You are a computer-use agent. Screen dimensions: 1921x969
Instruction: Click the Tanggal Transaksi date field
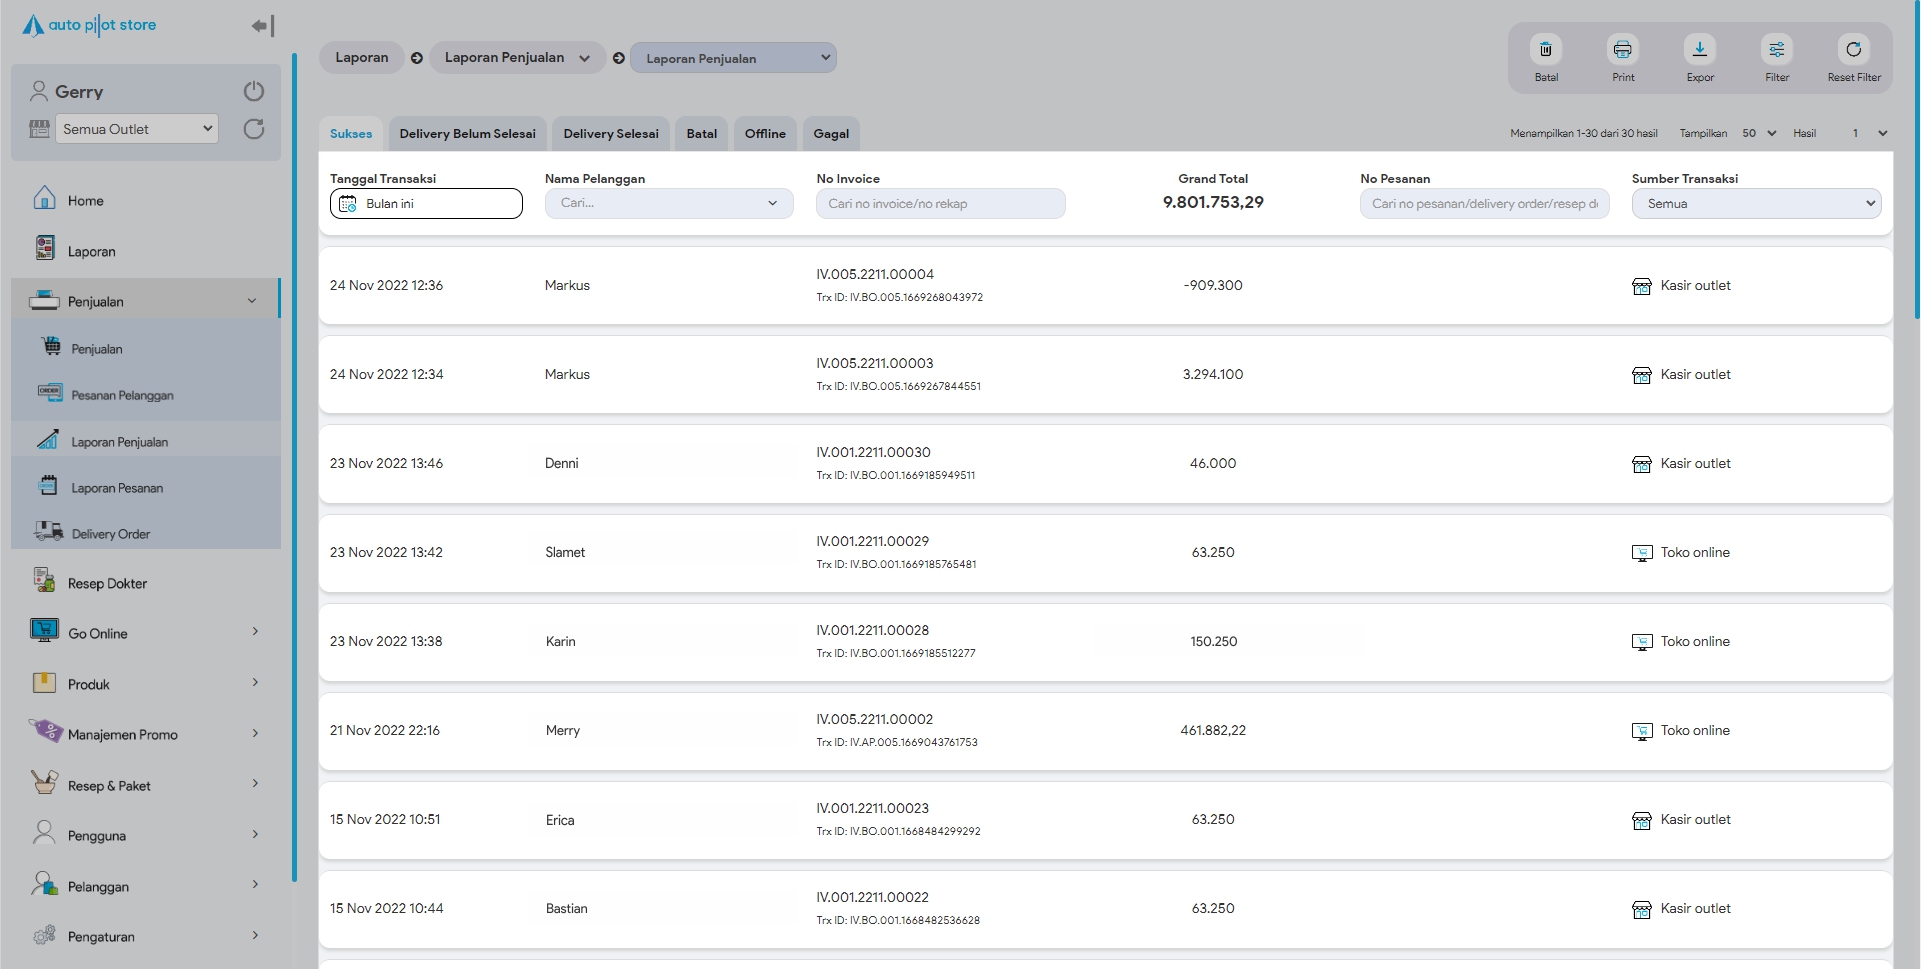coord(426,204)
